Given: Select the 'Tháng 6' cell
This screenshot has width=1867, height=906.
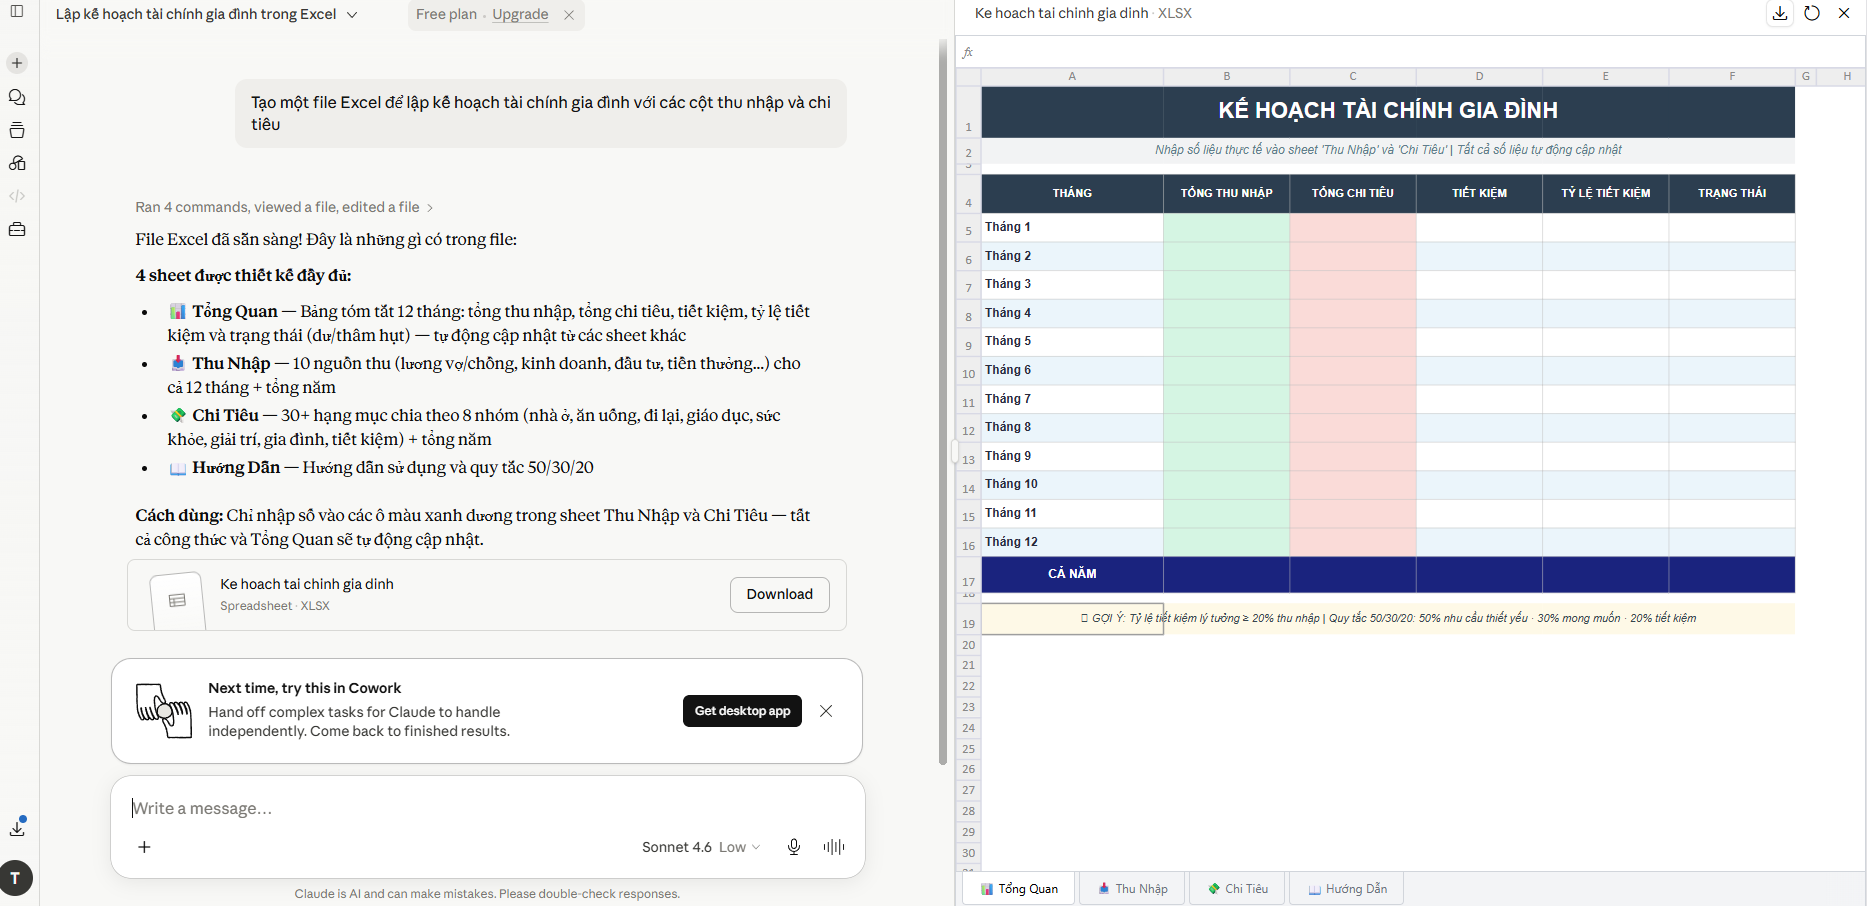Looking at the screenshot, I should (x=1072, y=370).
